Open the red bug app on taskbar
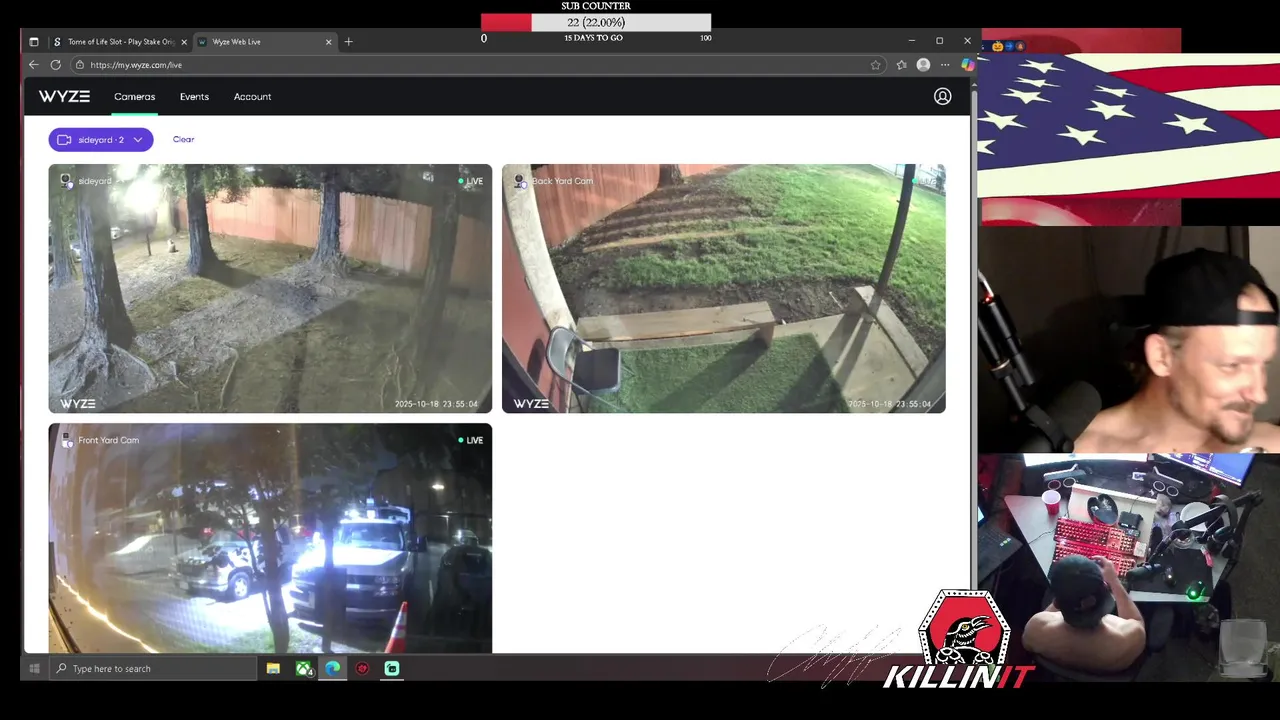This screenshot has width=1280, height=720. point(362,668)
